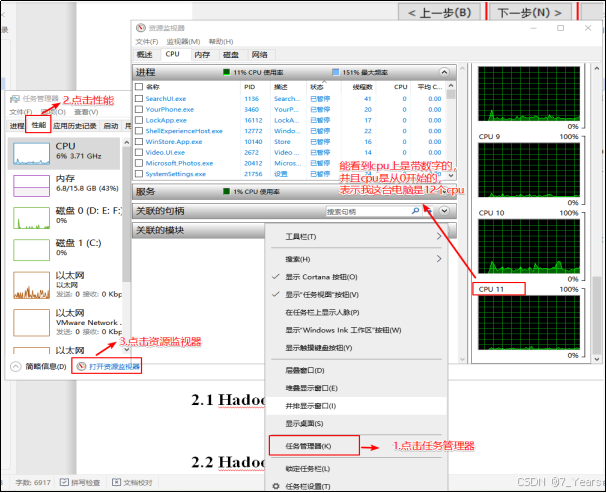Check the Microsoft.Photos.exe checkbox
This screenshot has height=493, width=607.
(139, 163)
